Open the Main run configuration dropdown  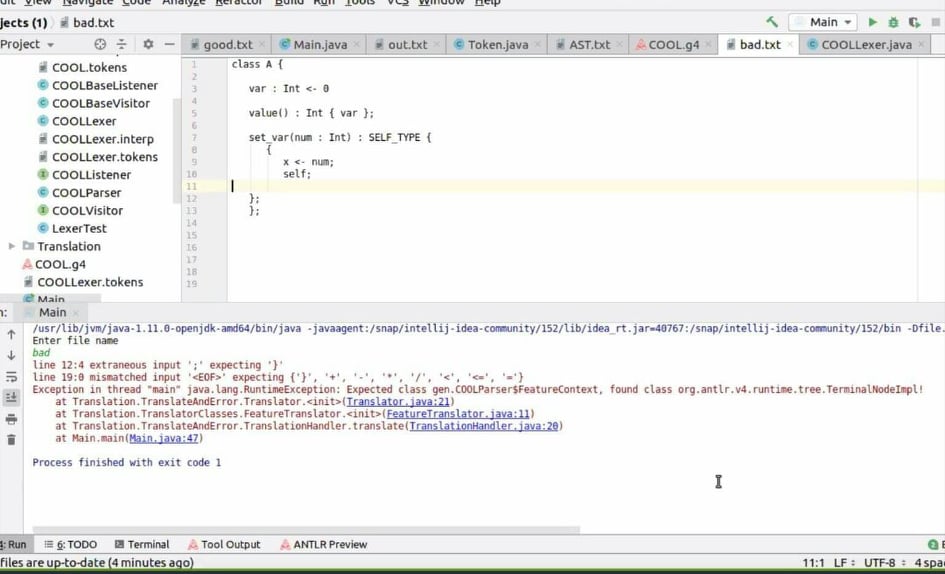coord(823,22)
